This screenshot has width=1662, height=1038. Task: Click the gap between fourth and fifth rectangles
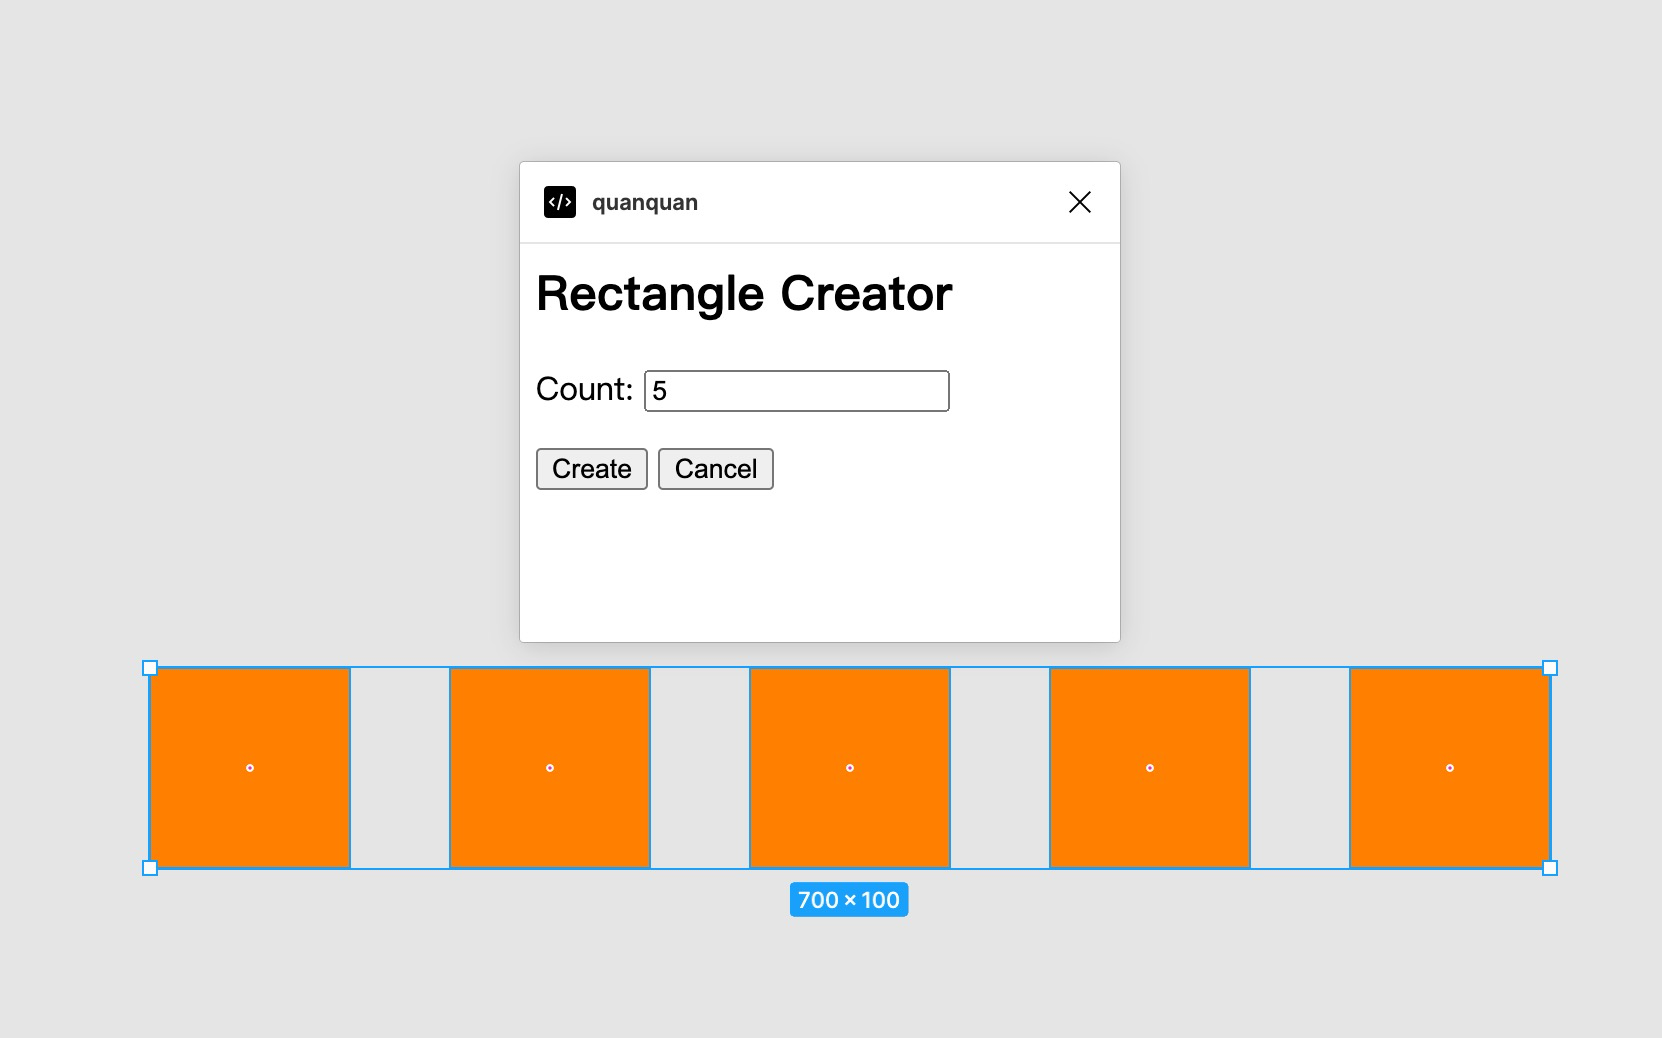(x=1300, y=768)
